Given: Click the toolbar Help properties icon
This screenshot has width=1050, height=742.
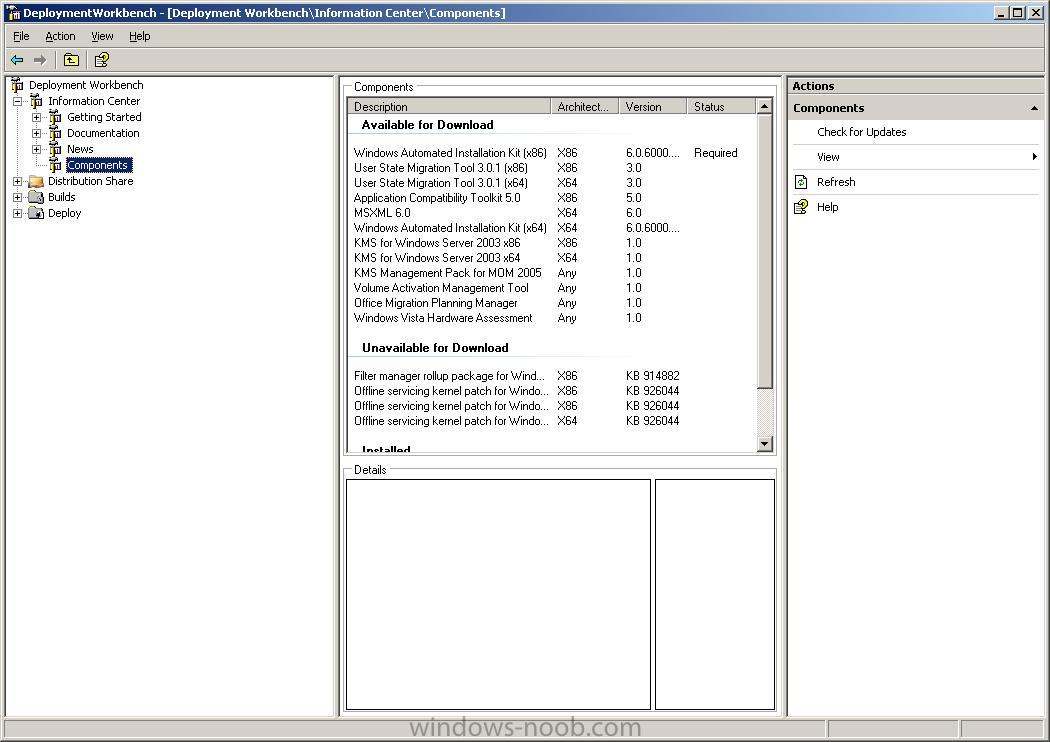Looking at the screenshot, I should (x=101, y=60).
